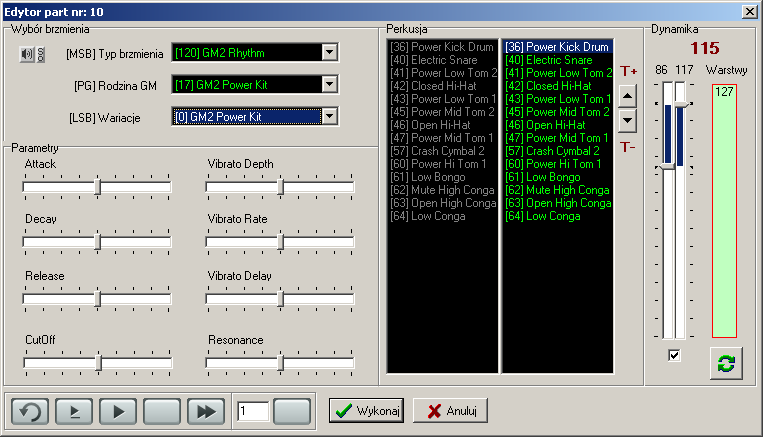Click the play-with-underline step button
763x437 pixels.
tap(74, 412)
